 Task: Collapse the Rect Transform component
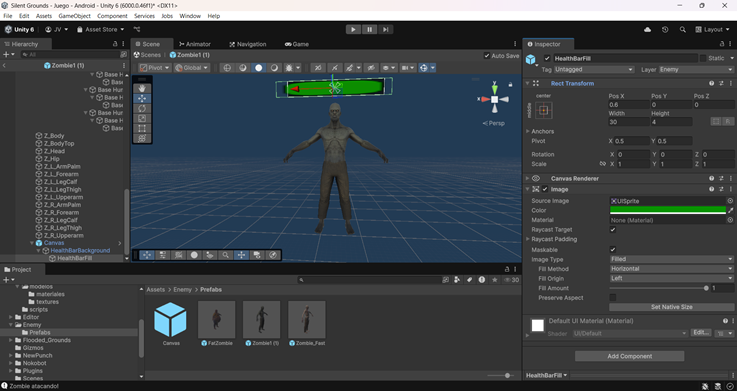pos(527,83)
